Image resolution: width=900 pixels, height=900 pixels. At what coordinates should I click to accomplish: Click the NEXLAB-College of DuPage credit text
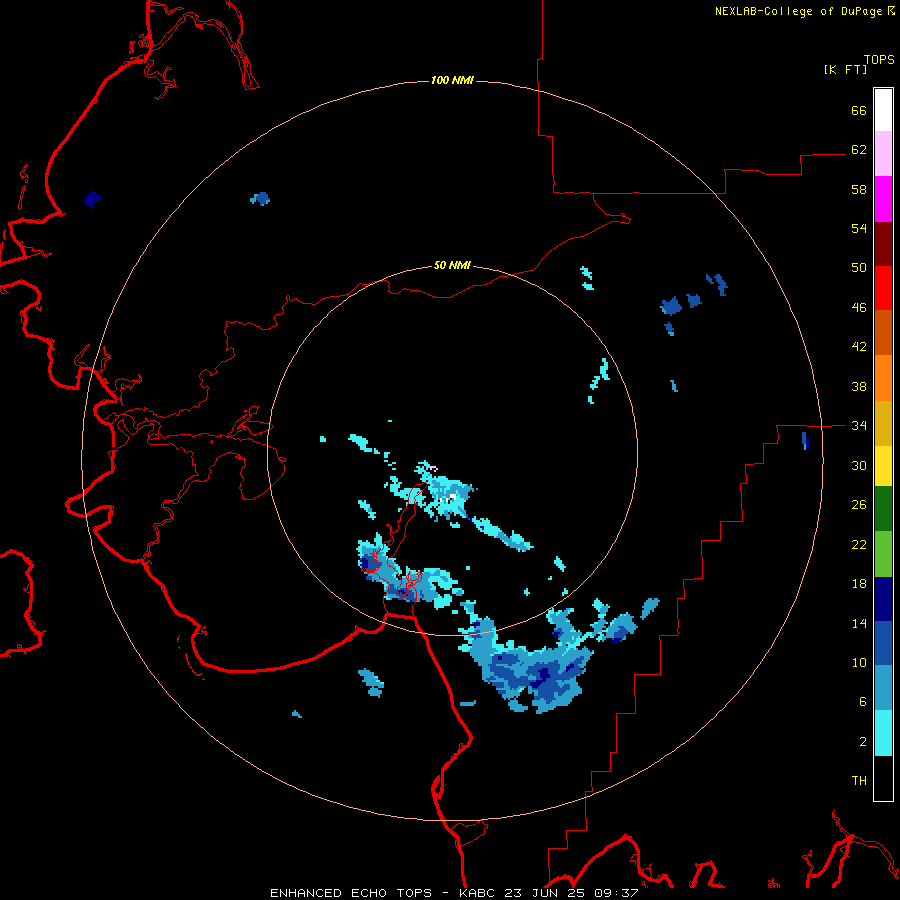(x=798, y=11)
